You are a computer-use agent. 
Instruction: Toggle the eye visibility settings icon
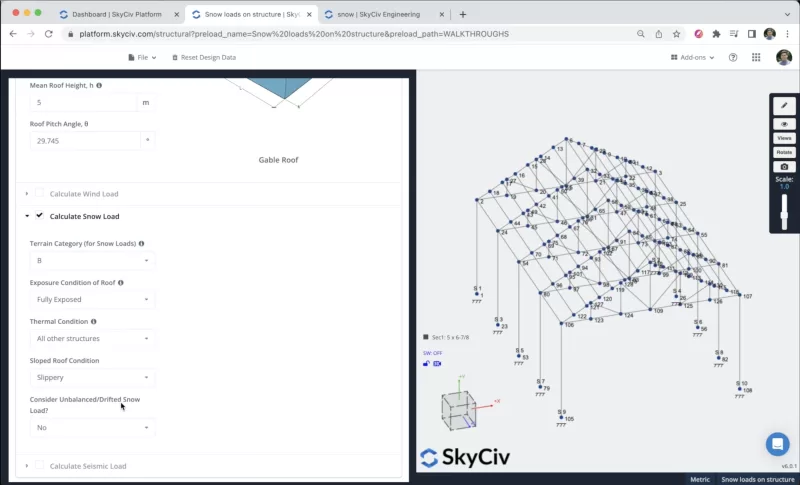pyautogui.click(x=784, y=124)
